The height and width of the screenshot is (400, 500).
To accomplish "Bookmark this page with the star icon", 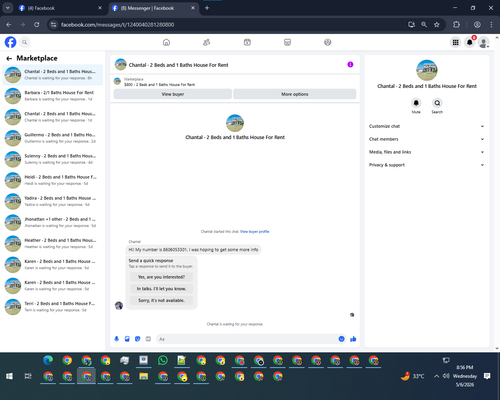I will [x=437, y=25].
